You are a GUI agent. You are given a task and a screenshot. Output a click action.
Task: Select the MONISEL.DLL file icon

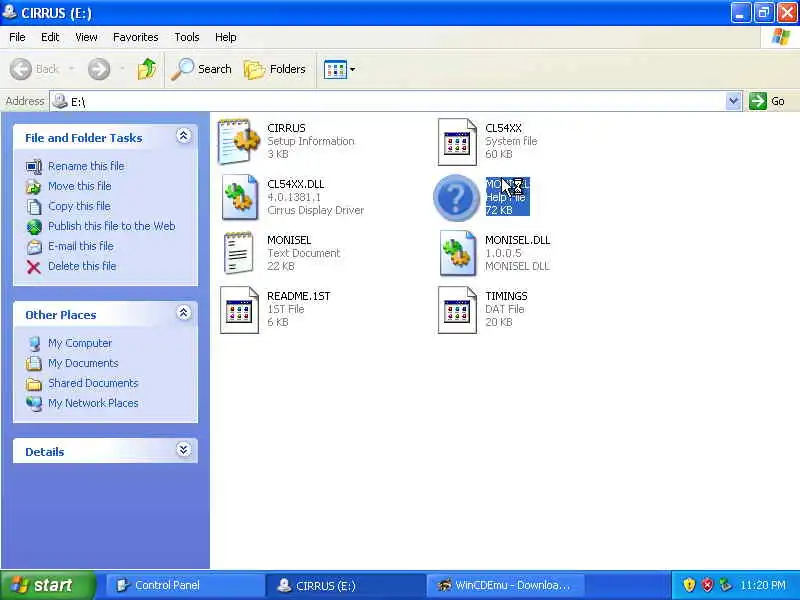(x=458, y=253)
